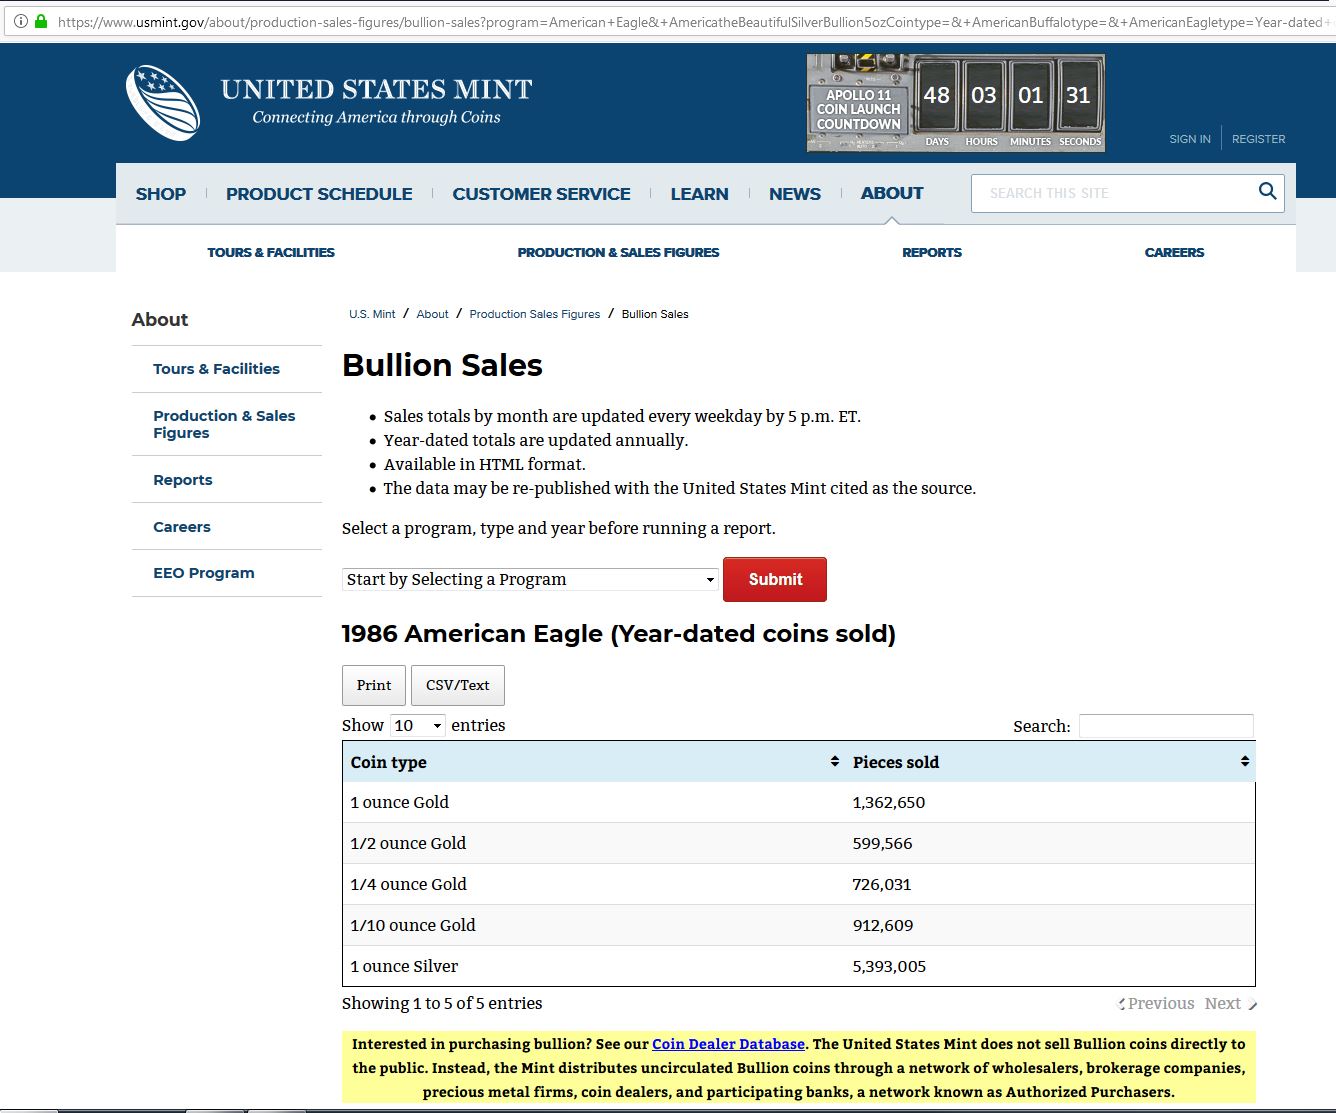Open the LEARN menu

click(699, 194)
